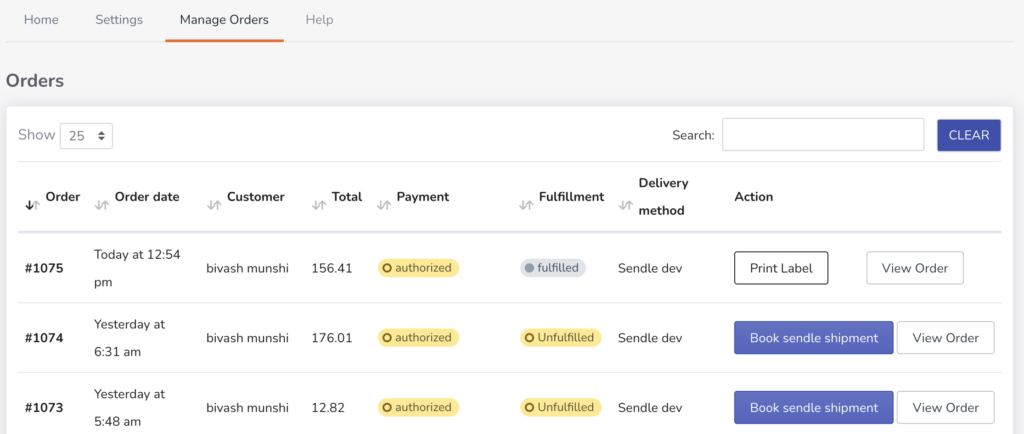View Order for order #1075

(x=914, y=268)
